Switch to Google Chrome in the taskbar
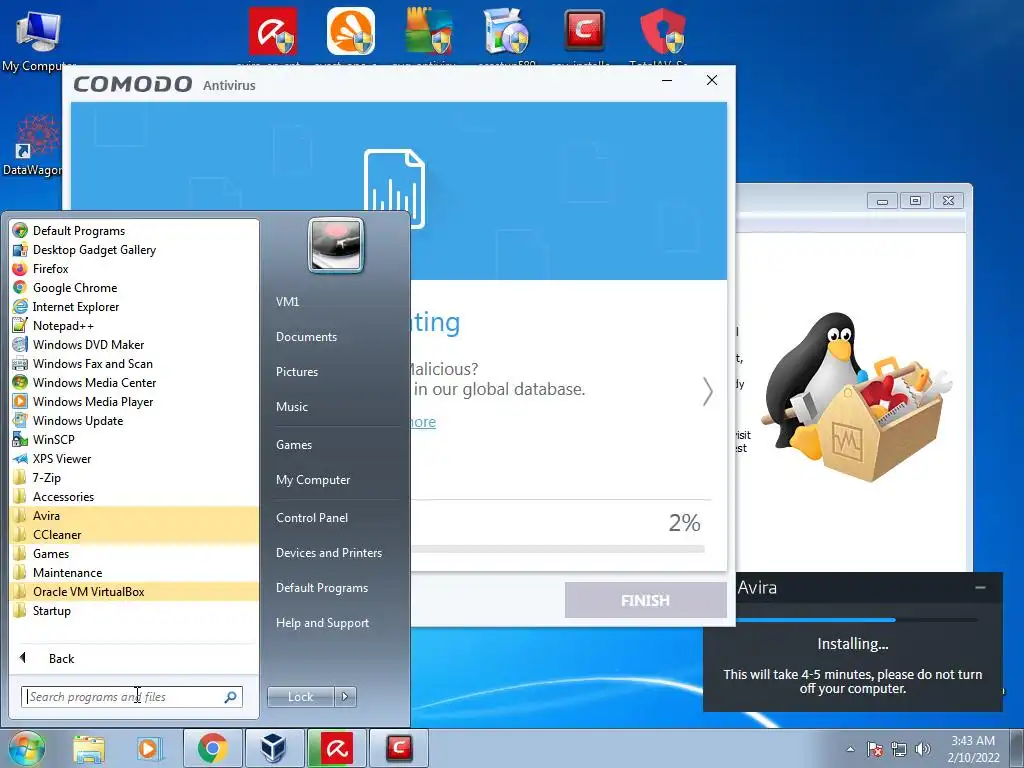The height and width of the screenshot is (768, 1024). pyautogui.click(x=213, y=748)
